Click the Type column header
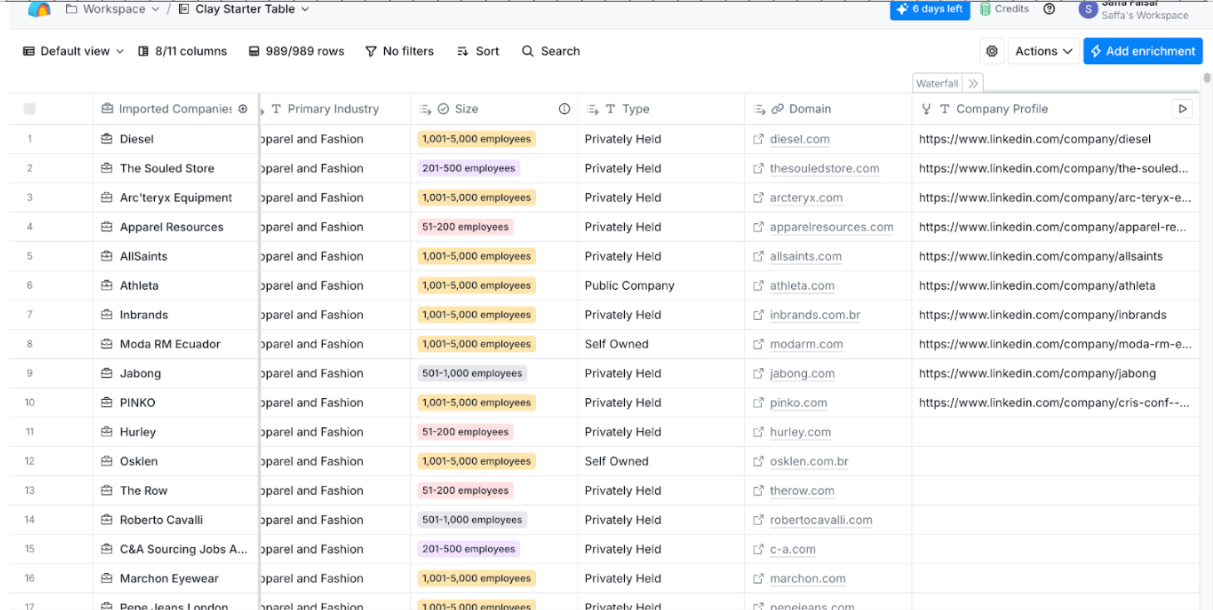Screen dimensions: 1213x610 661,109
